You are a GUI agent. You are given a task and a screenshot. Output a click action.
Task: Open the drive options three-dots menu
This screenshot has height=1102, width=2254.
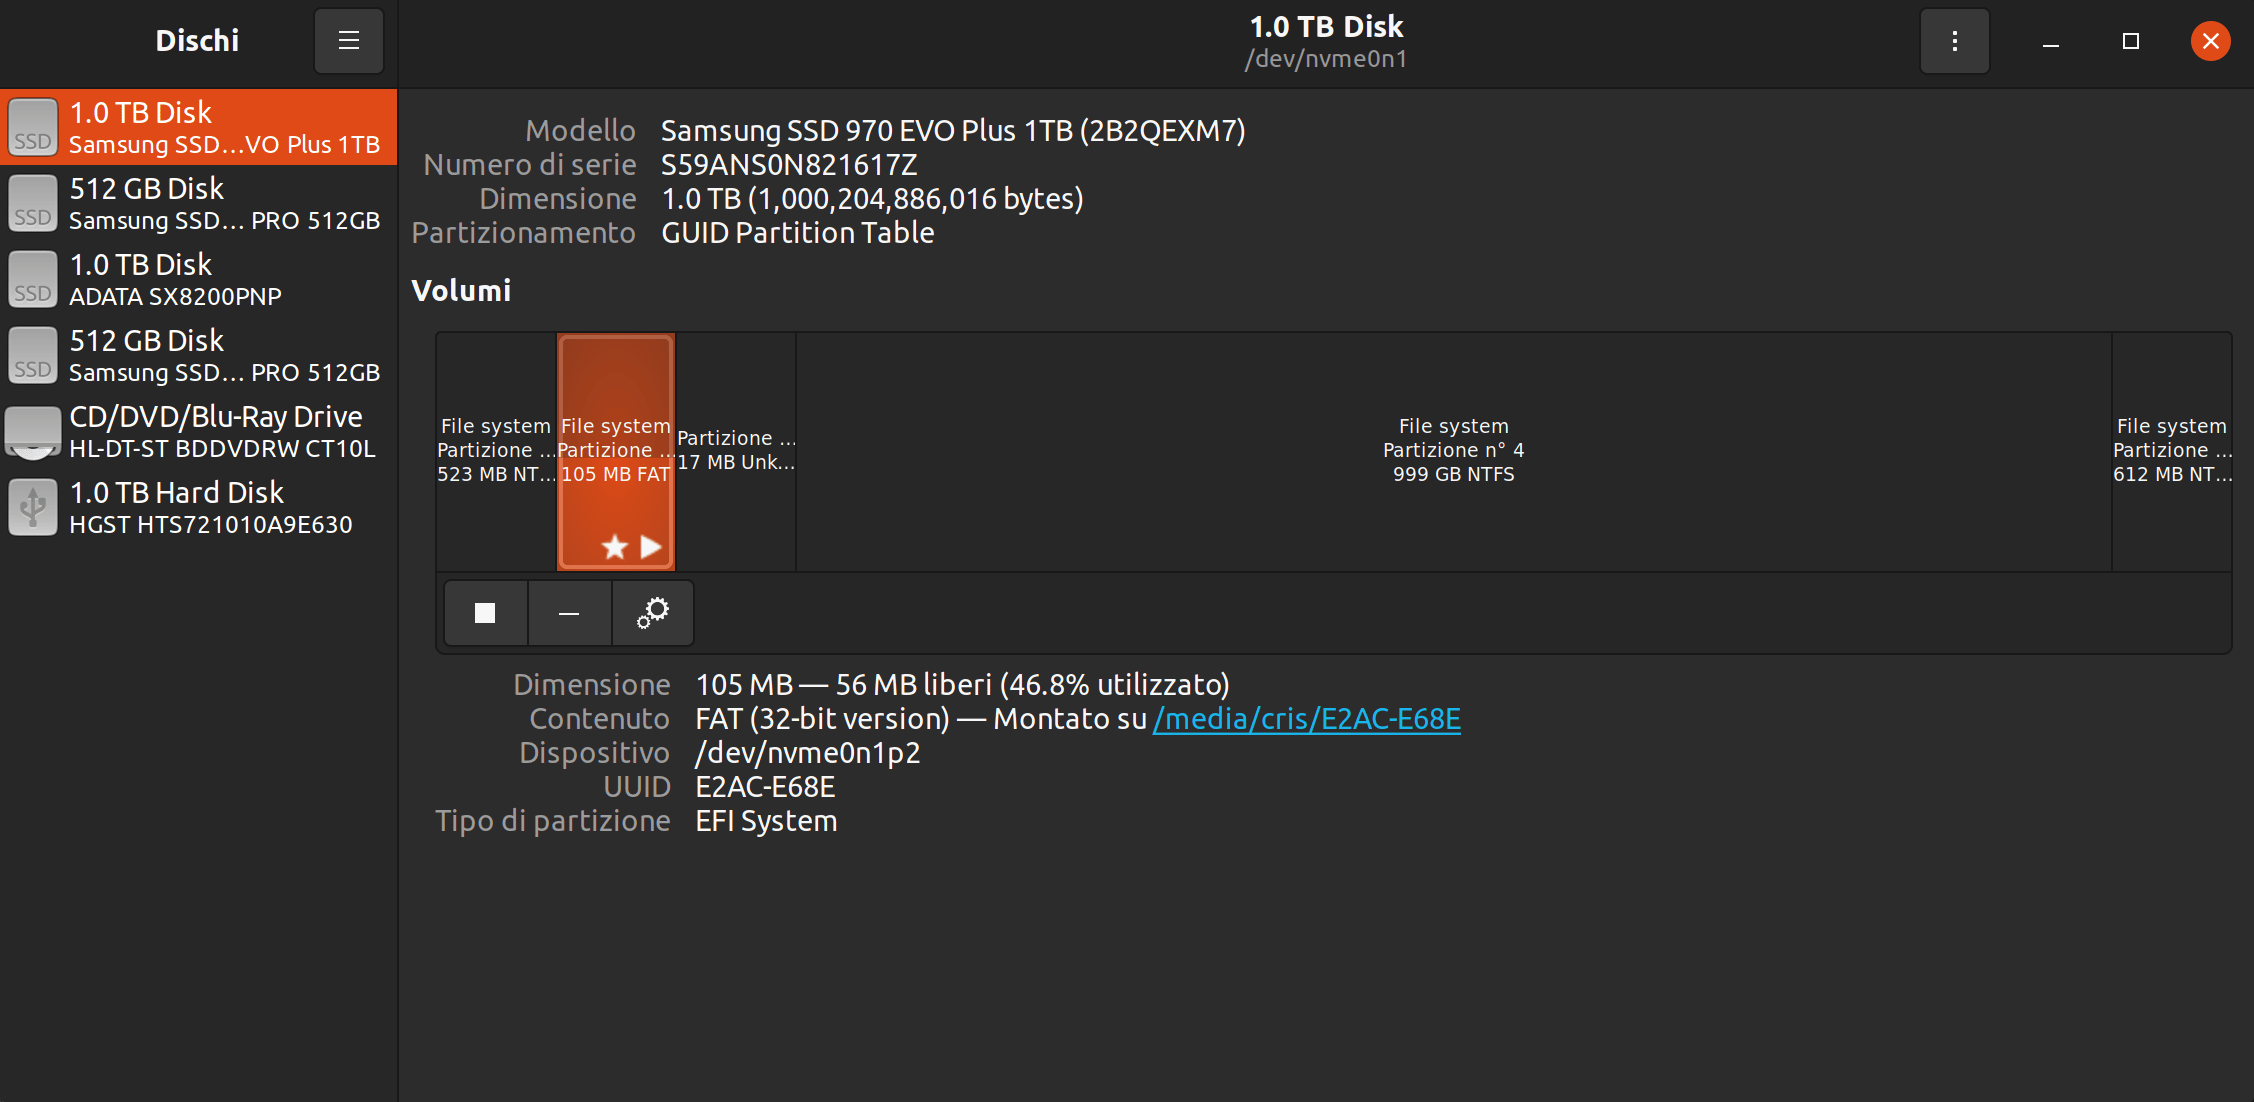click(1954, 41)
